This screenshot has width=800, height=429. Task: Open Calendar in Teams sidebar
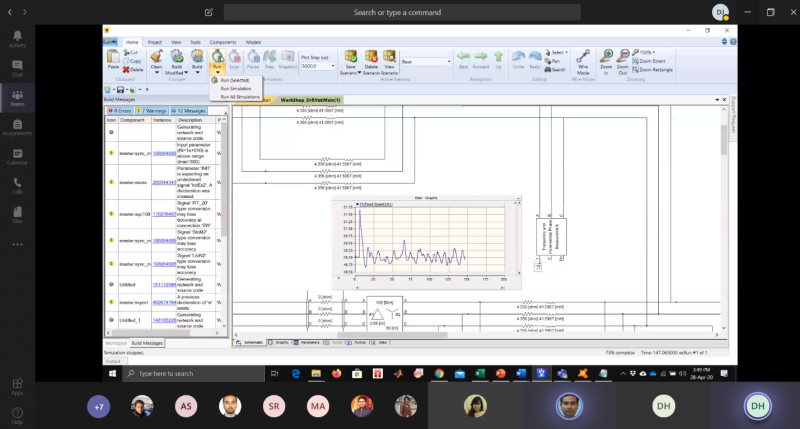coord(17,153)
